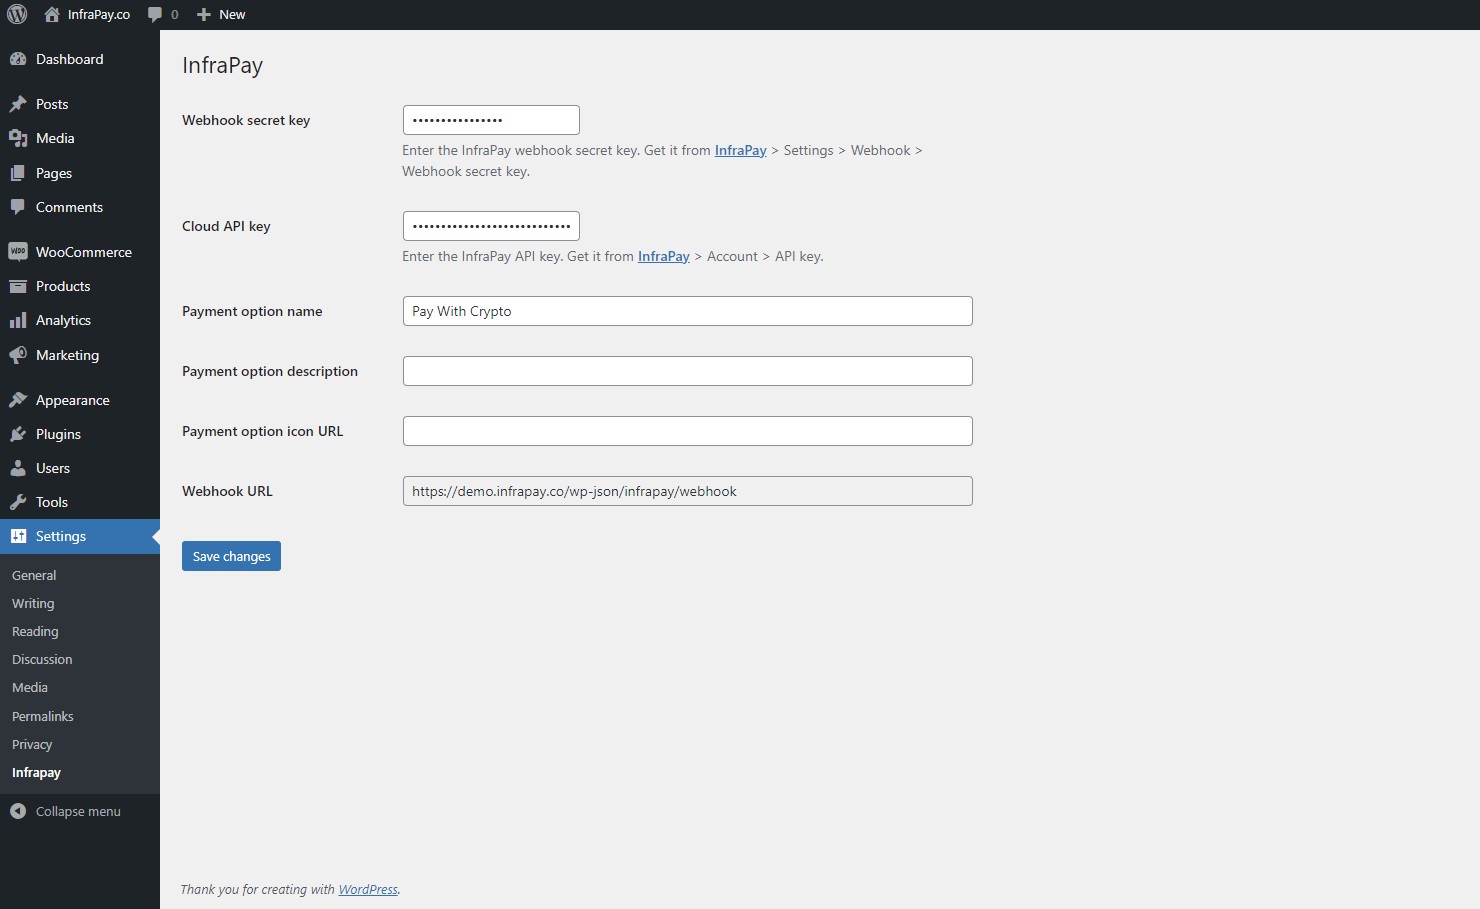The image size is (1480, 909).
Task: Select the Infrapay settings submenu
Action: click(x=36, y=772)
